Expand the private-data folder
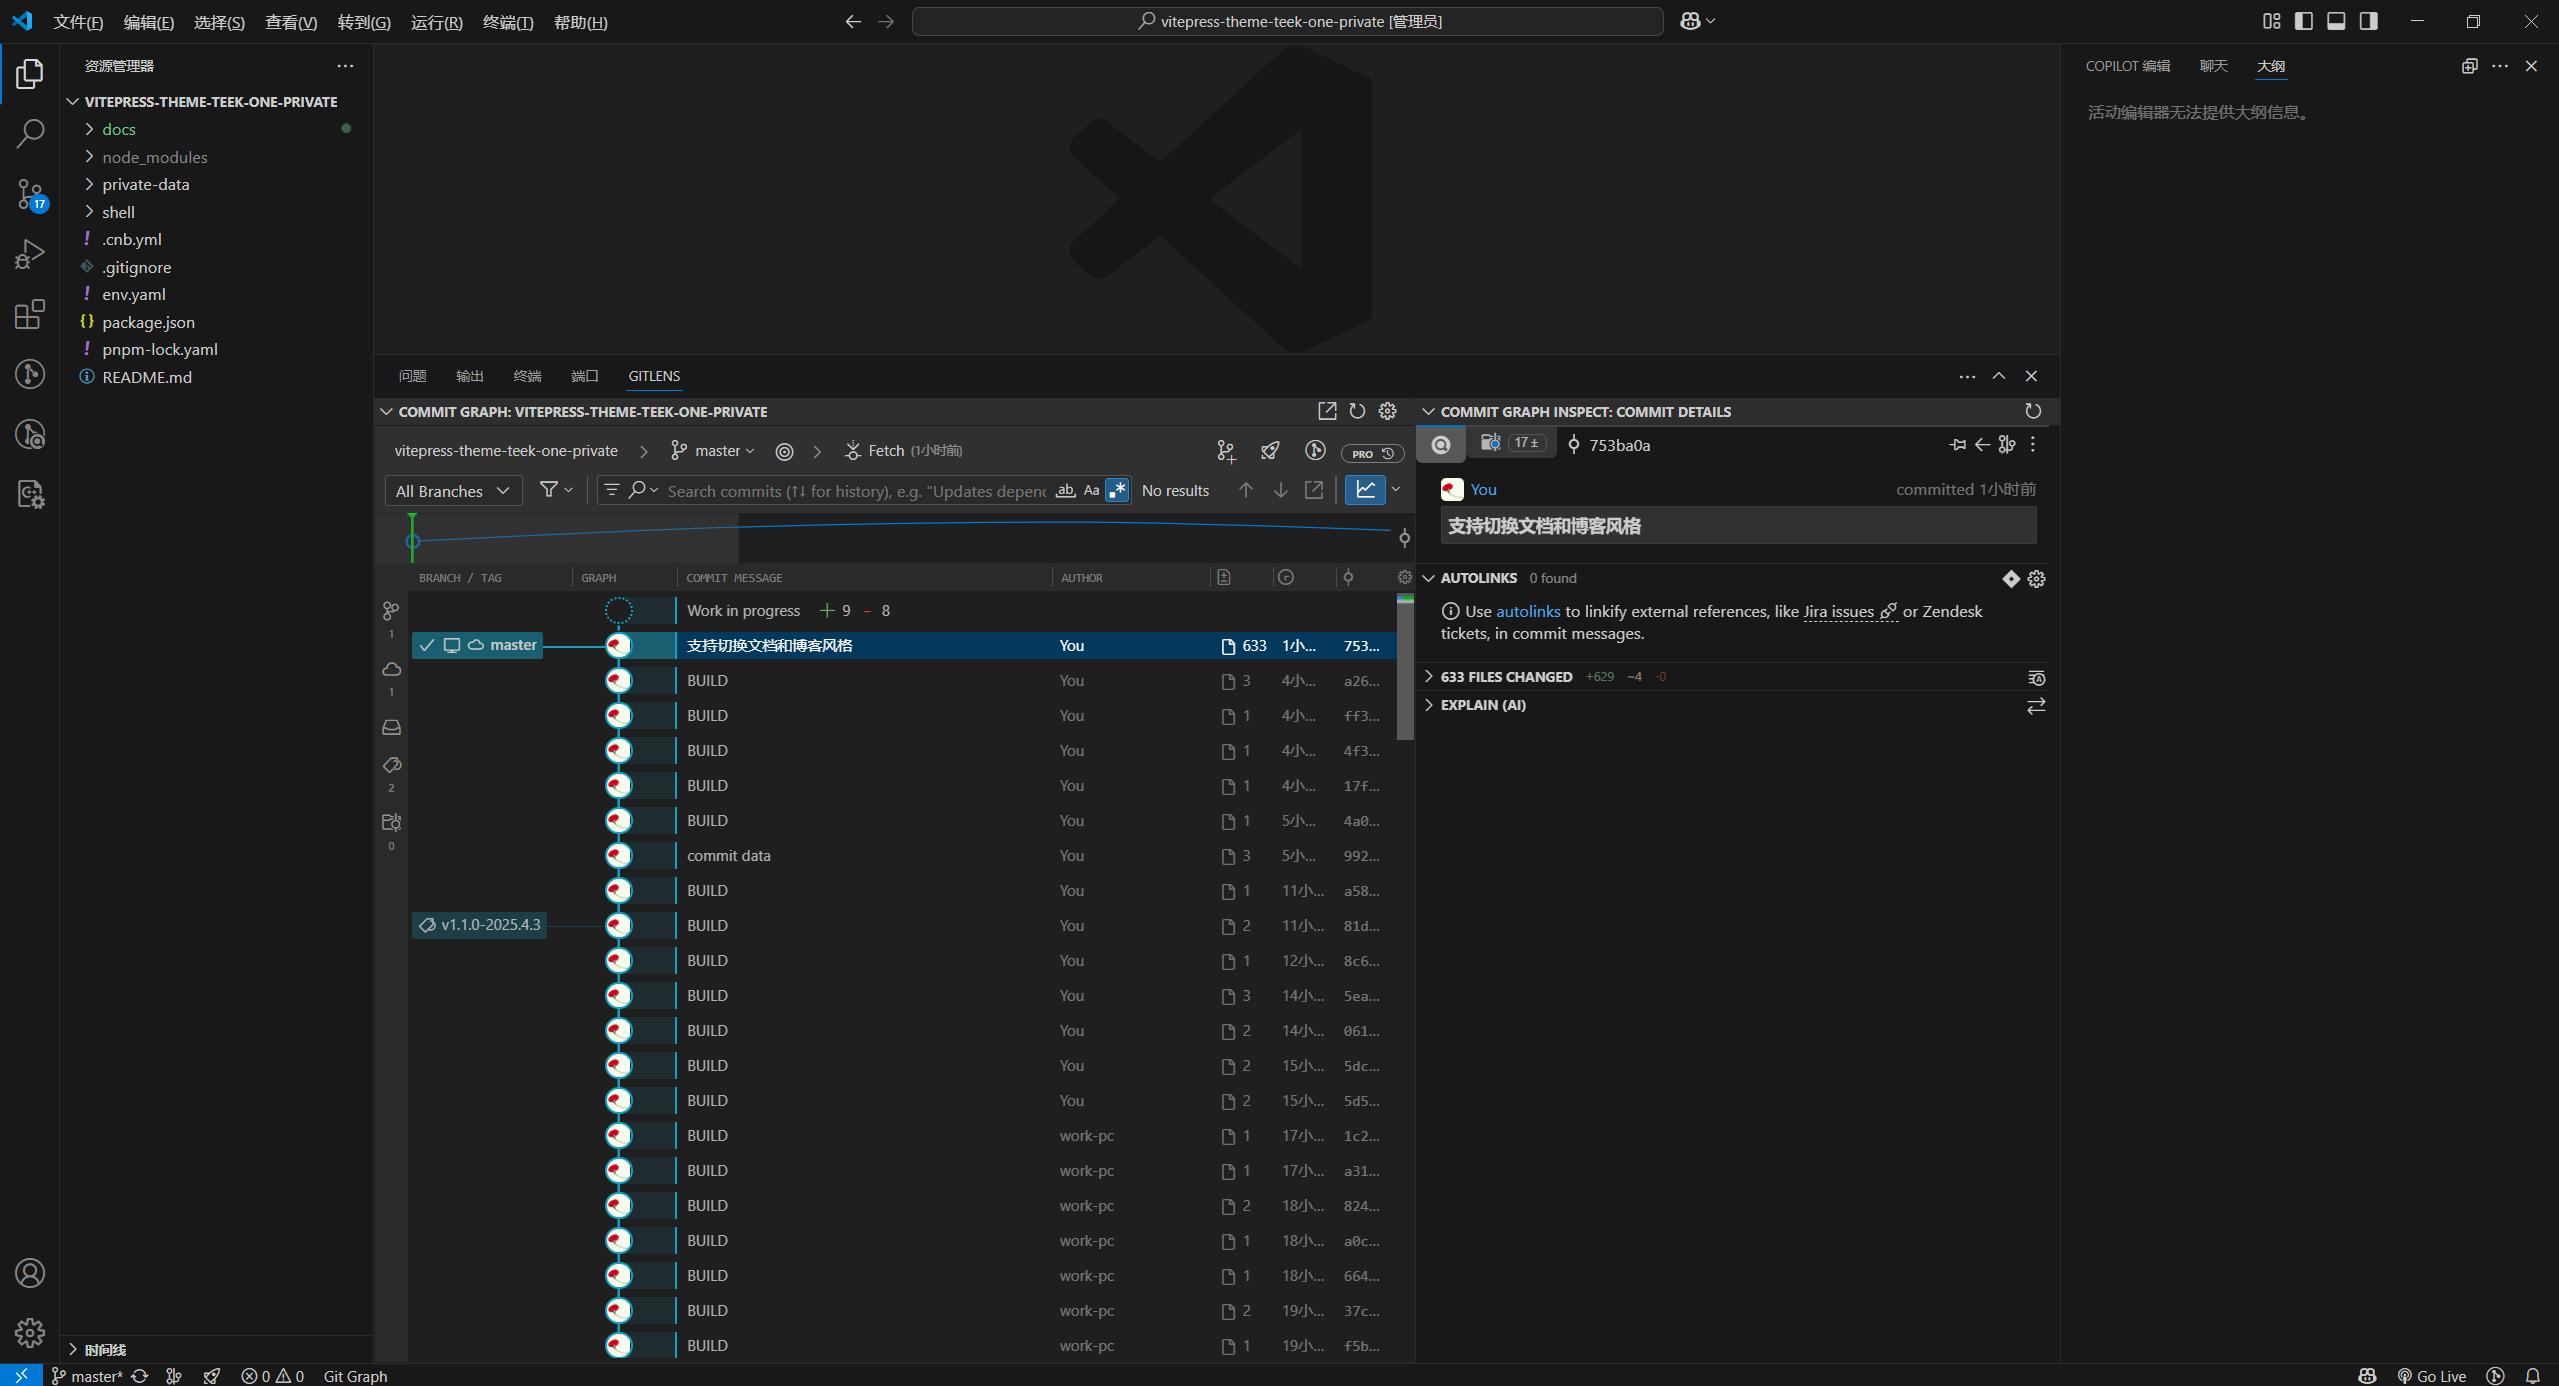Screen dimensions: 2559x1386 (145, 184)
